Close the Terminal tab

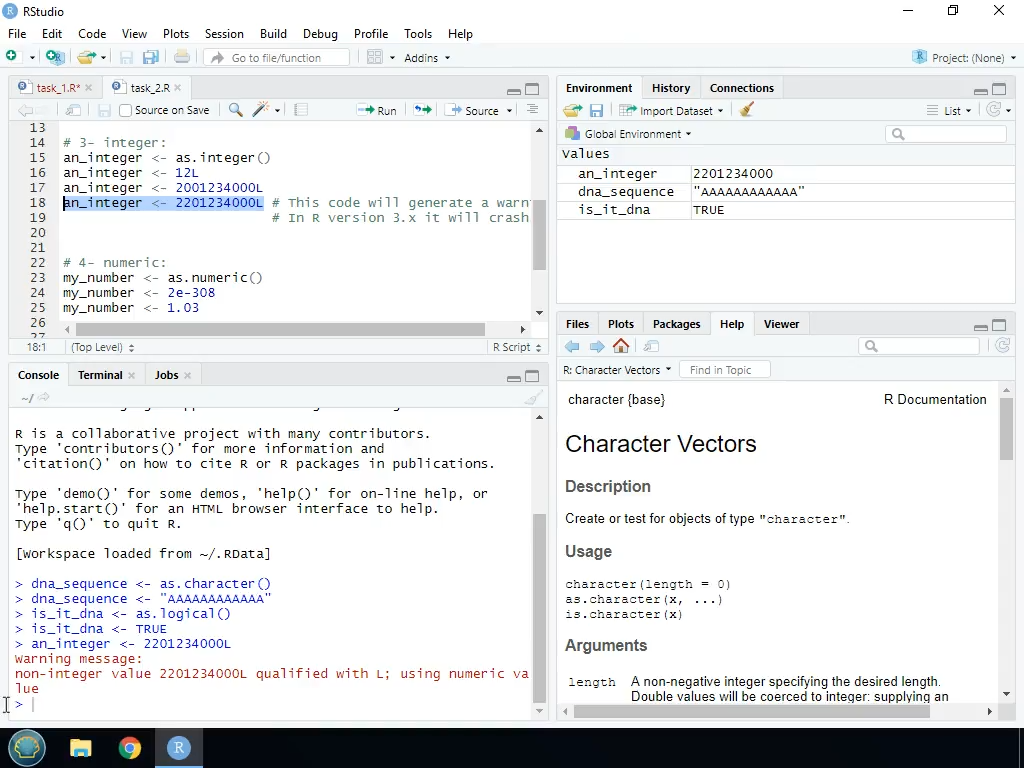point(131,375)
